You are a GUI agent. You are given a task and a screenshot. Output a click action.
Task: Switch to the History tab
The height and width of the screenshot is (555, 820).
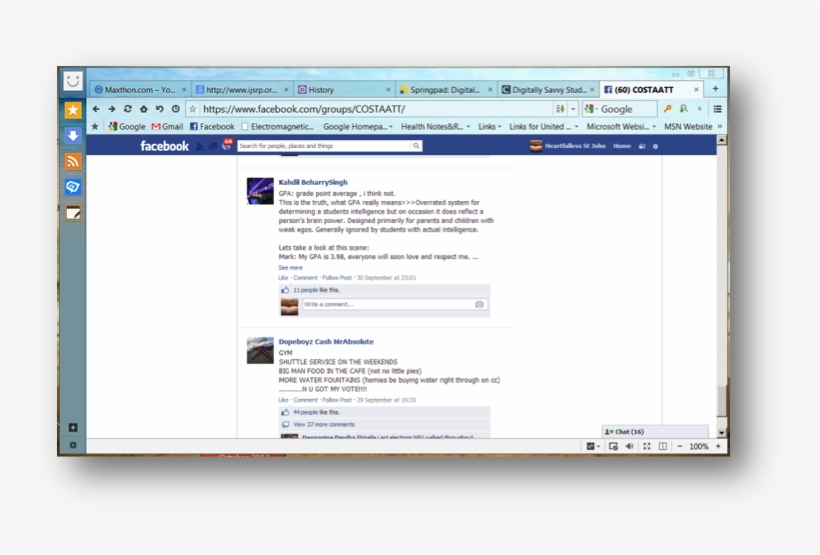pyautogui.click(x=344, y=89)
